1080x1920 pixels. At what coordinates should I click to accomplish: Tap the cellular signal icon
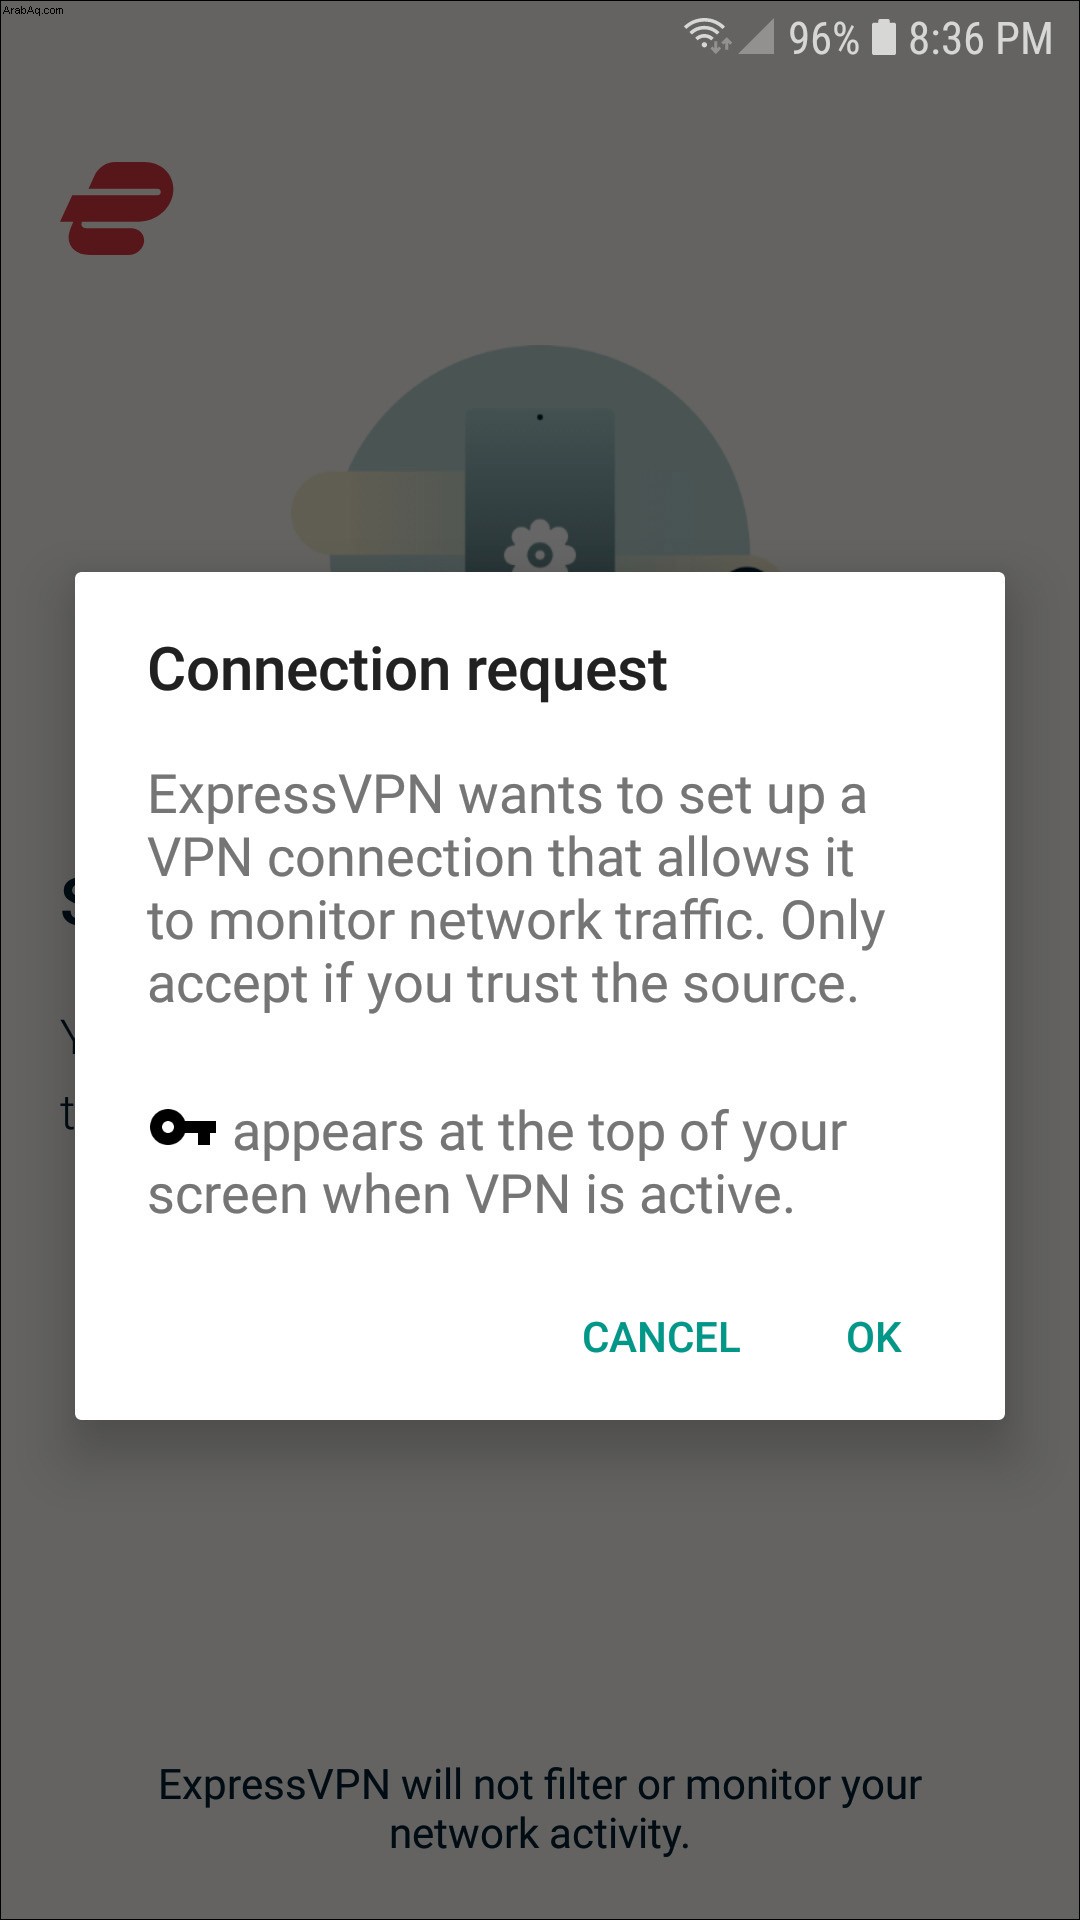(x=756, y=37)
